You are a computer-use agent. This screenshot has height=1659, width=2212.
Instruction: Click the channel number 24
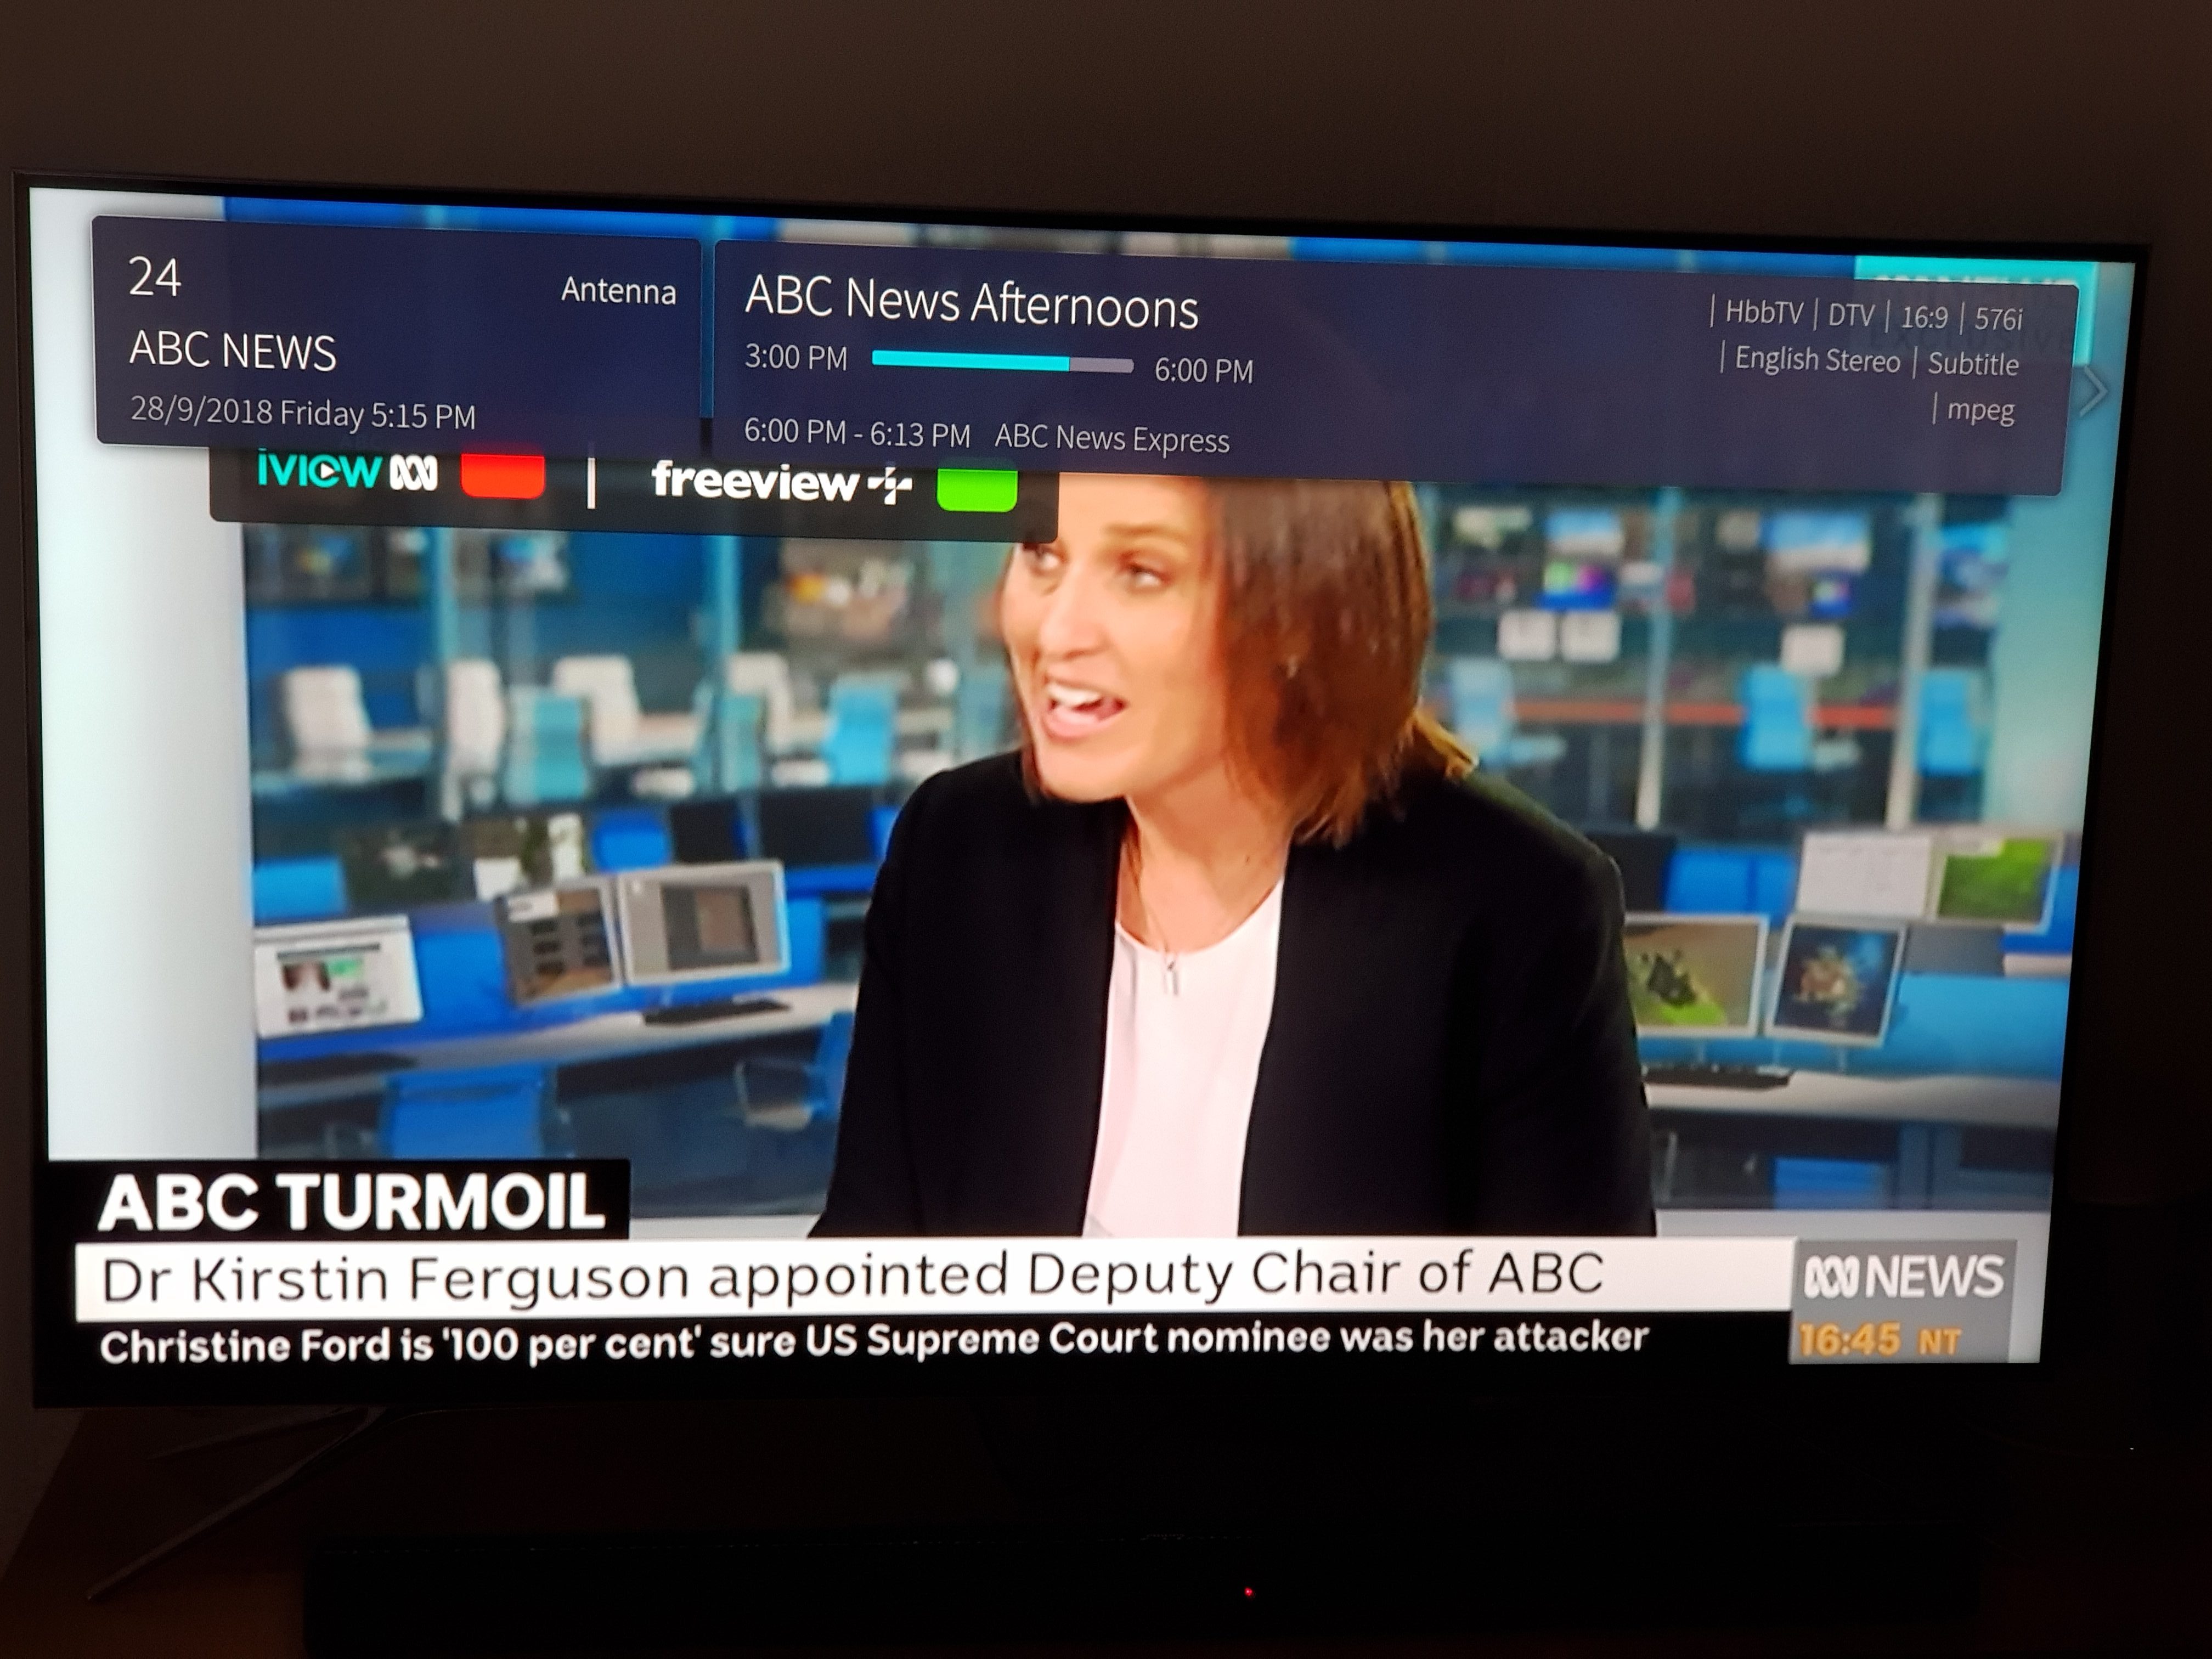[x=155, y=277]
